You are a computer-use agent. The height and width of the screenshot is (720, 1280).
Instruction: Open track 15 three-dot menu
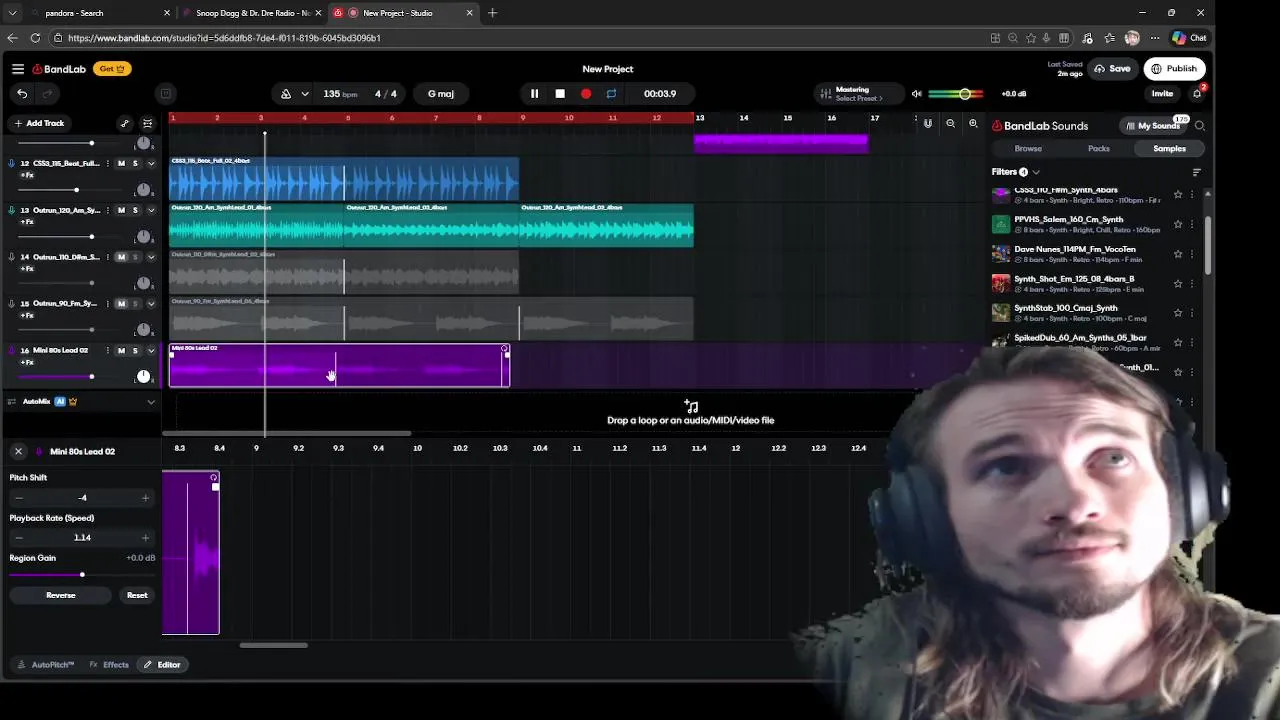[x=110, y=304]
